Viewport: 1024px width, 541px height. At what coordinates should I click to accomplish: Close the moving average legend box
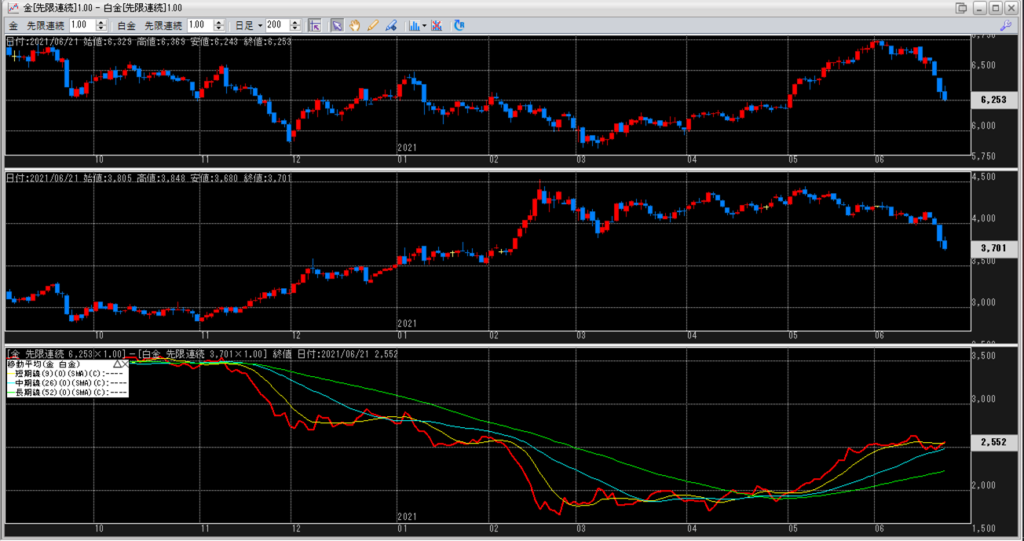pyautogui.click(x=127, y=363)
